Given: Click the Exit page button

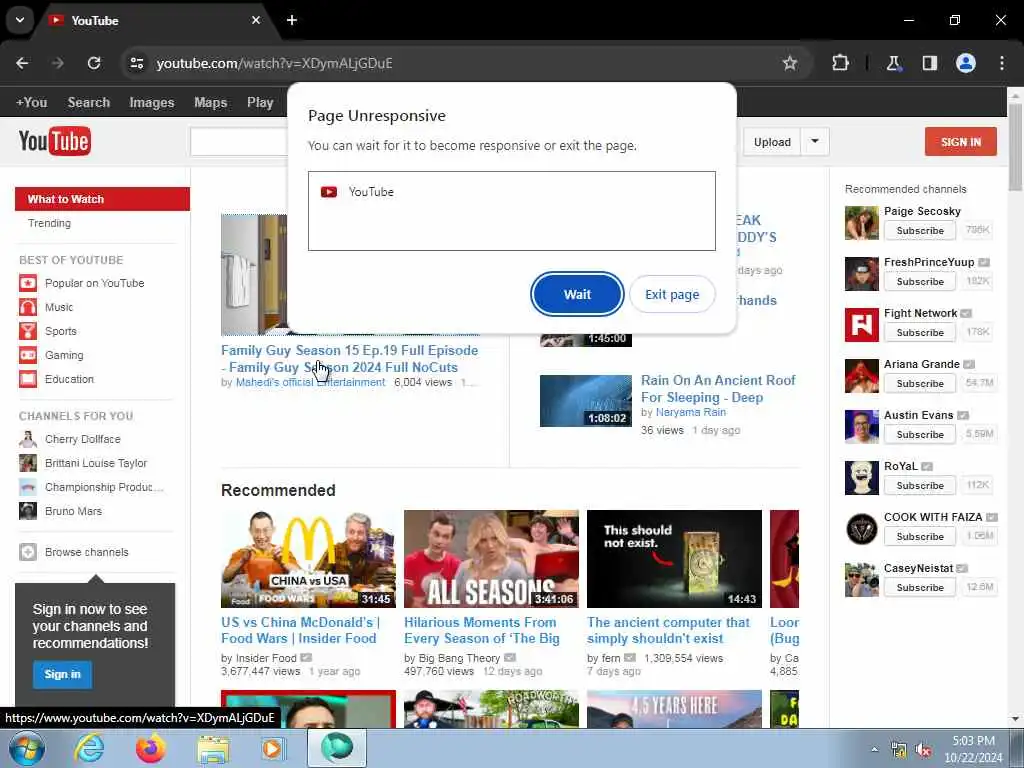Looking at the screenshot, I should click(672, 295).
